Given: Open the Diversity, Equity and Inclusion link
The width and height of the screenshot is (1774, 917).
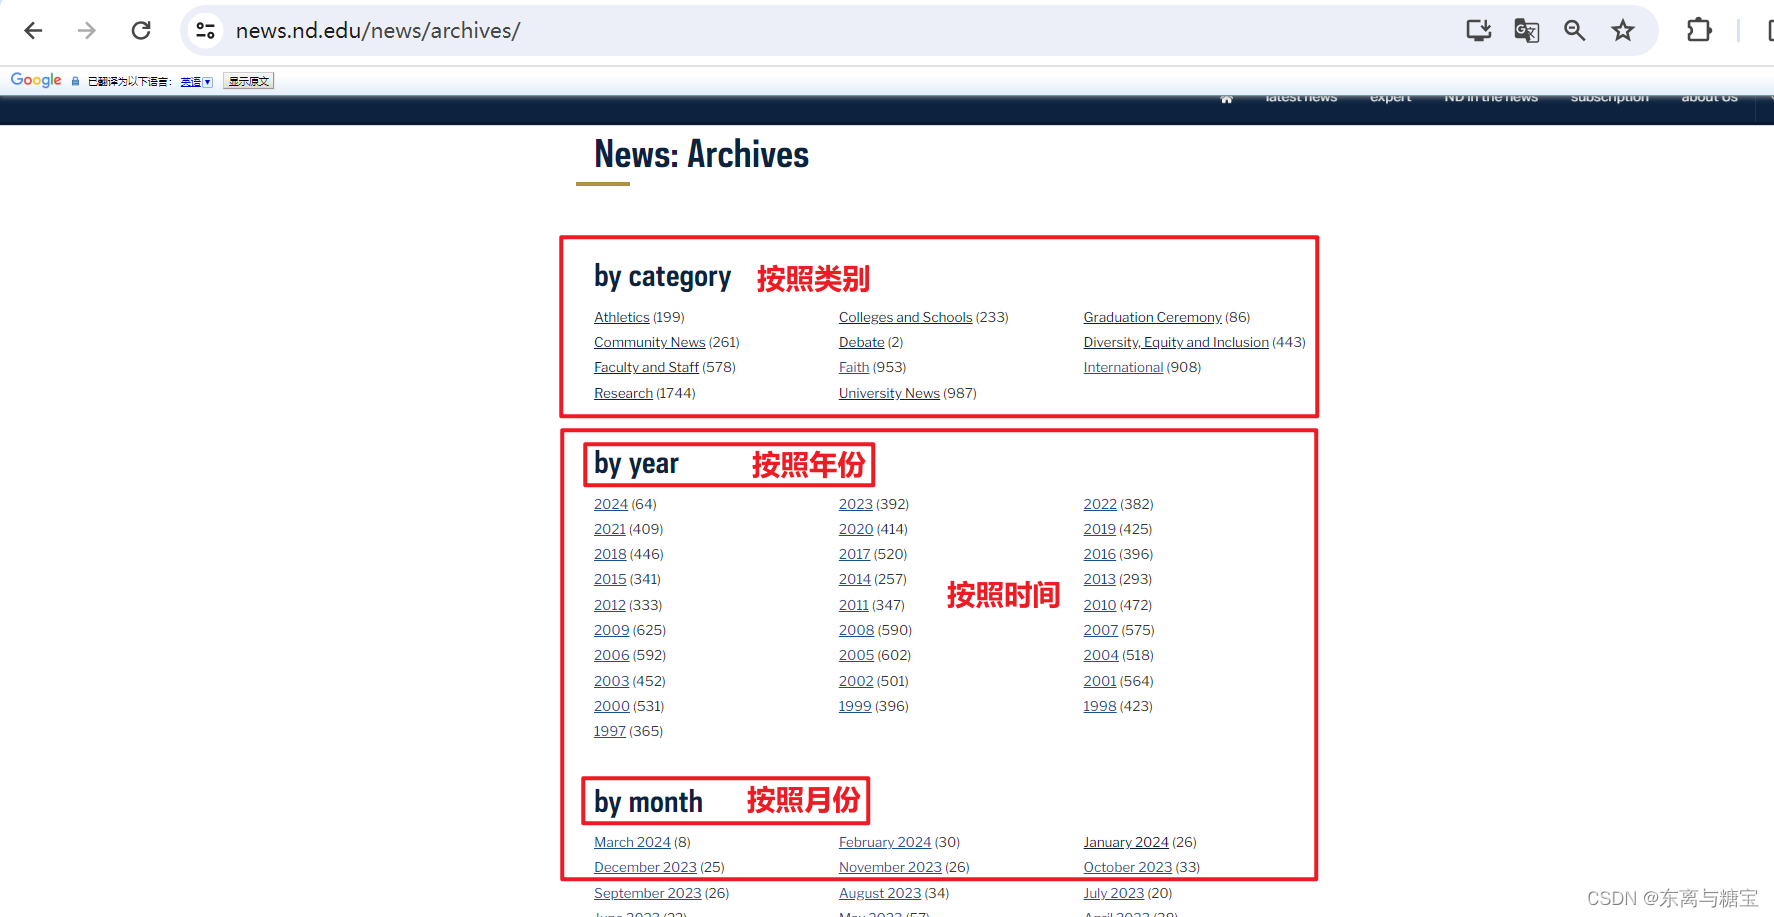Looking at the screenshot, I should [x=1176, y=342].
